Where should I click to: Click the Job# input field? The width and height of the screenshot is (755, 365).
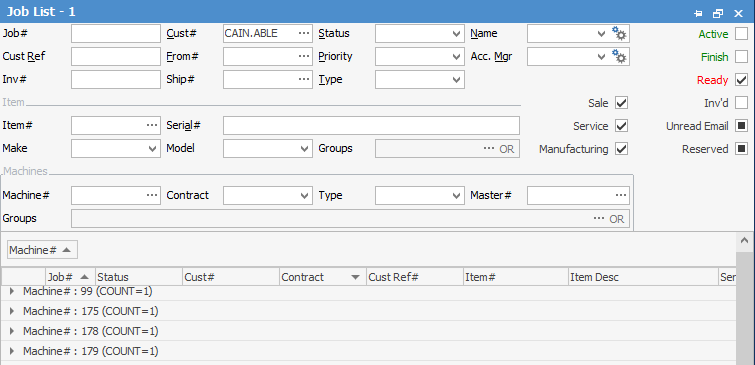tap(116, 34)
